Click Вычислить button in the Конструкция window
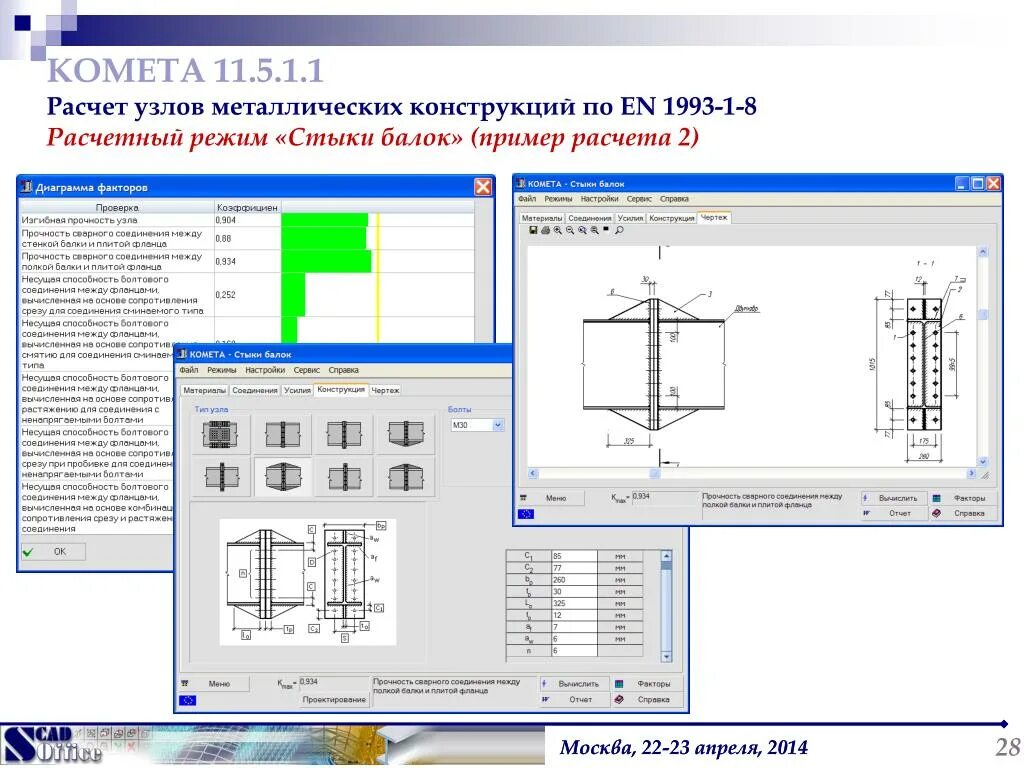 pyautogui.click(x=573, y=684)
